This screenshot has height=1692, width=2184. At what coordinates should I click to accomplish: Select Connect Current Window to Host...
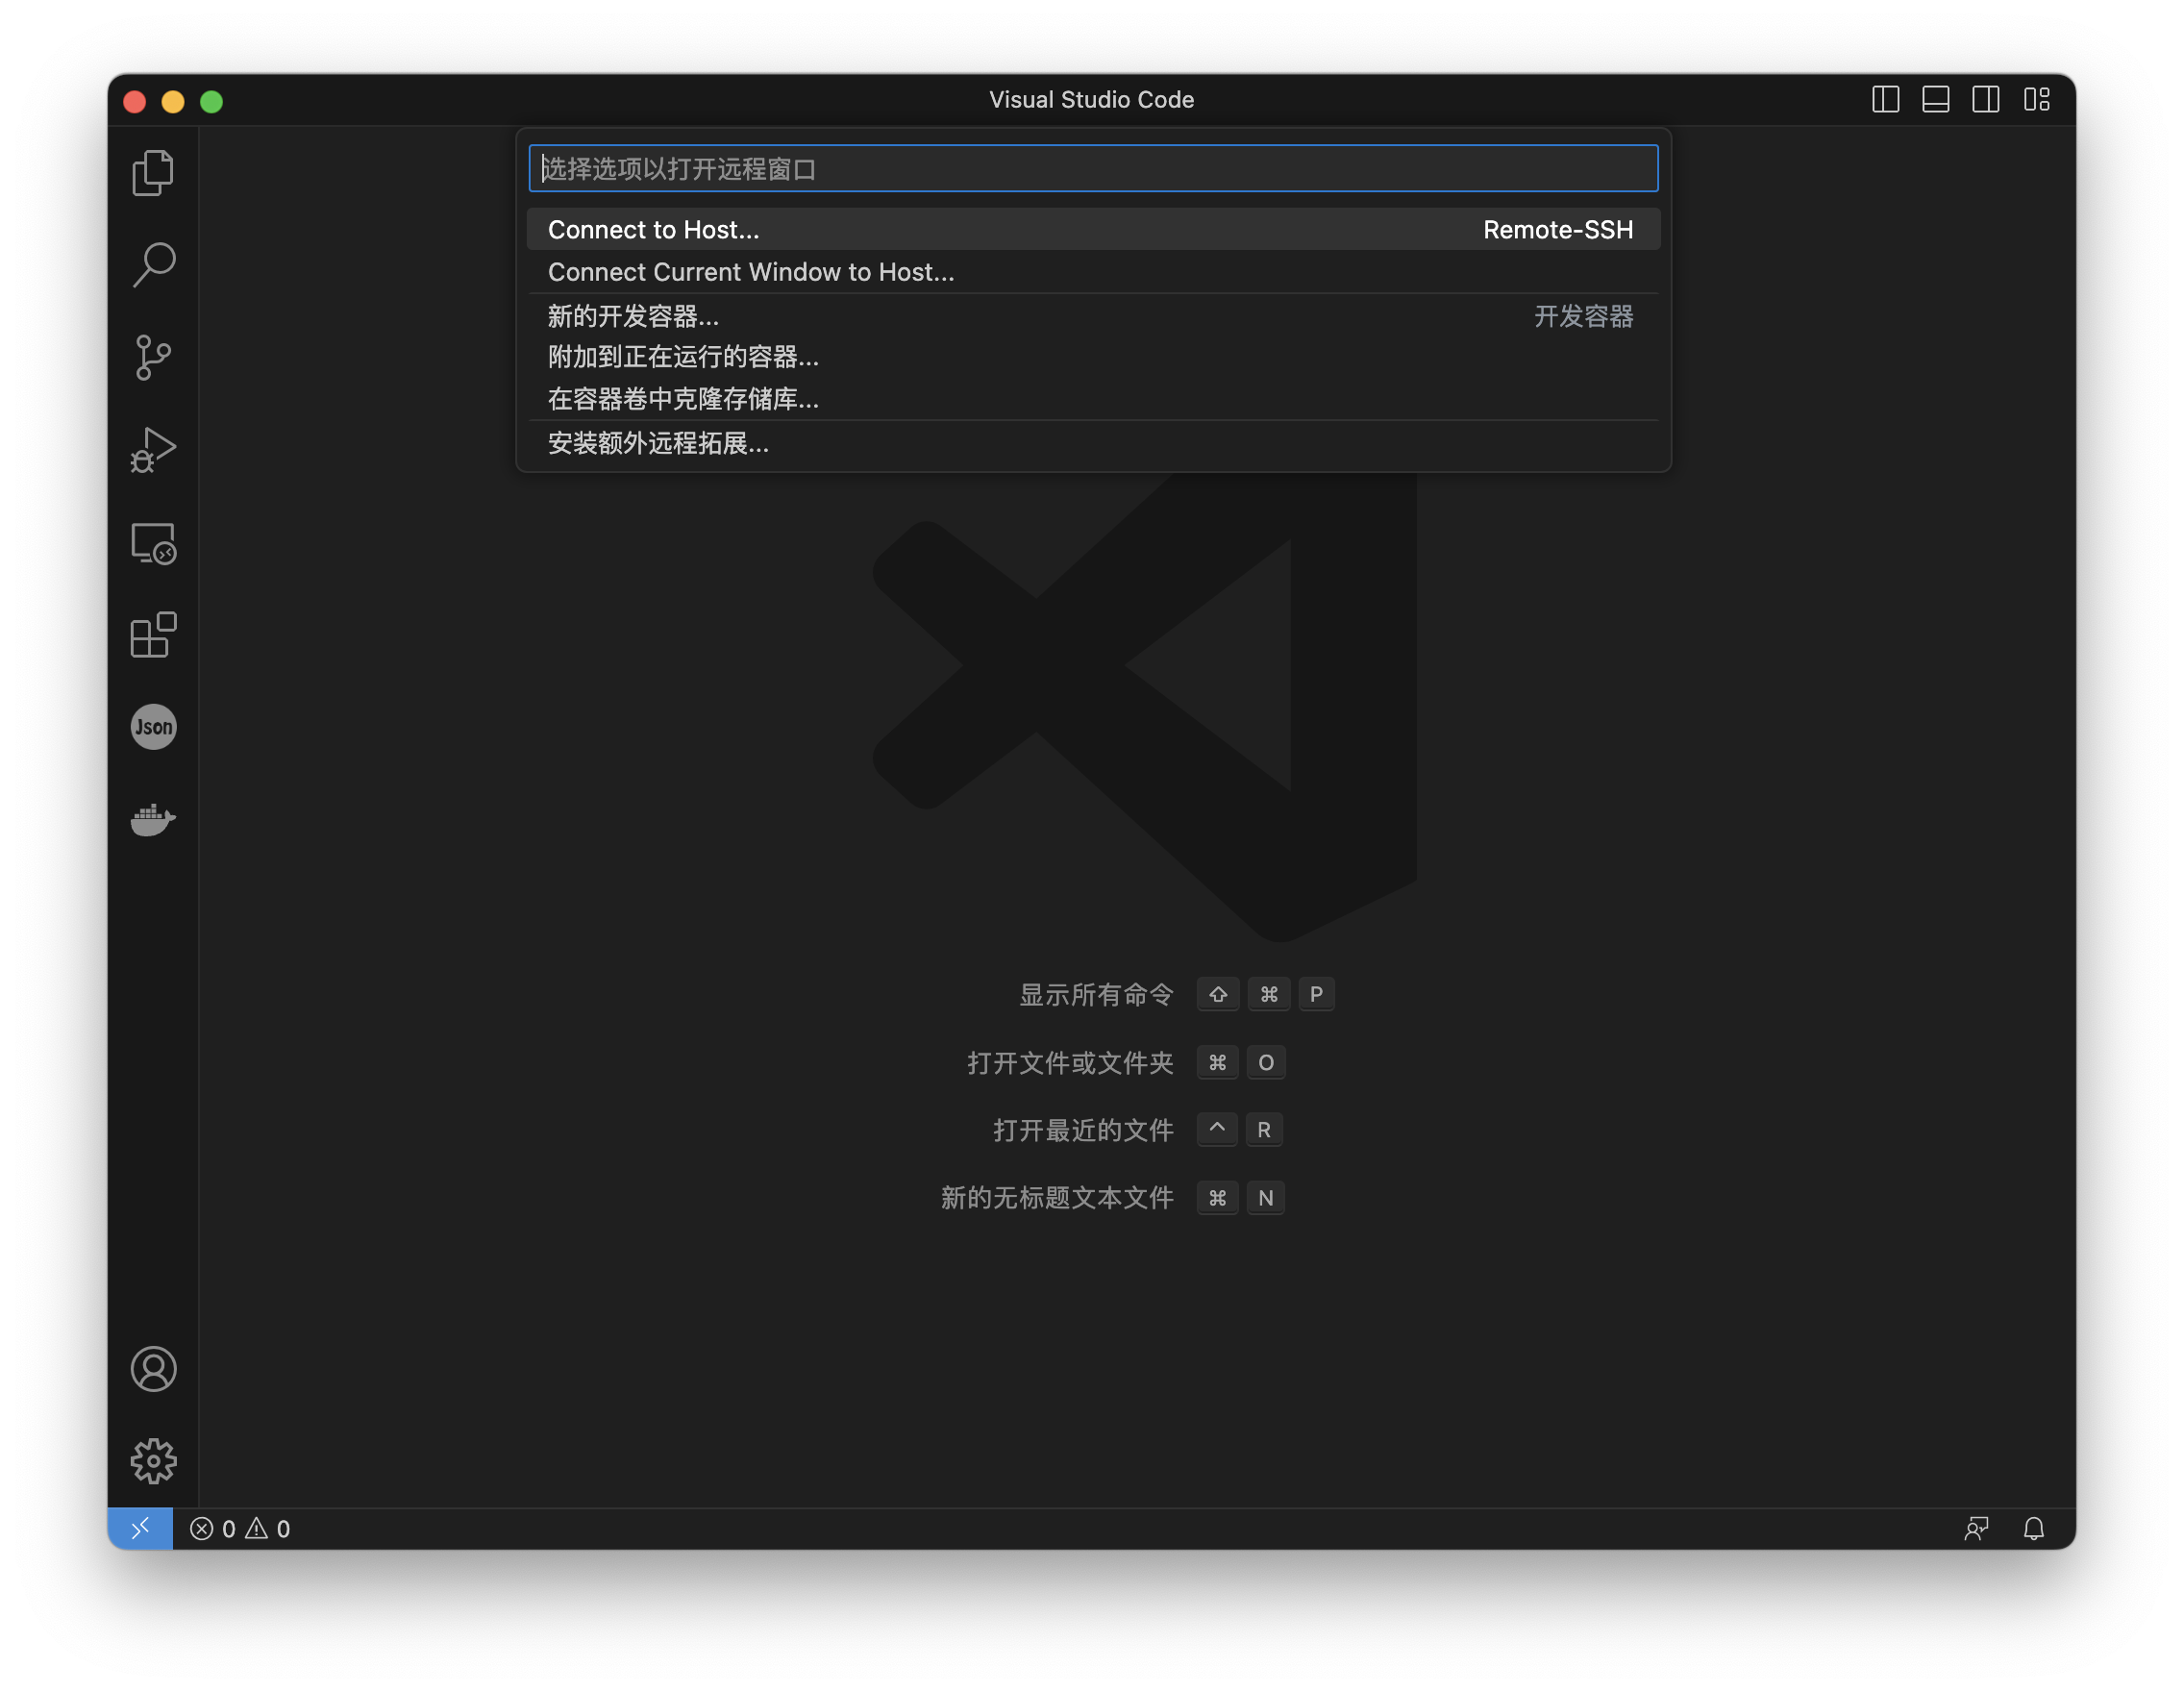pyautogui.click(x=1093, y=272)
